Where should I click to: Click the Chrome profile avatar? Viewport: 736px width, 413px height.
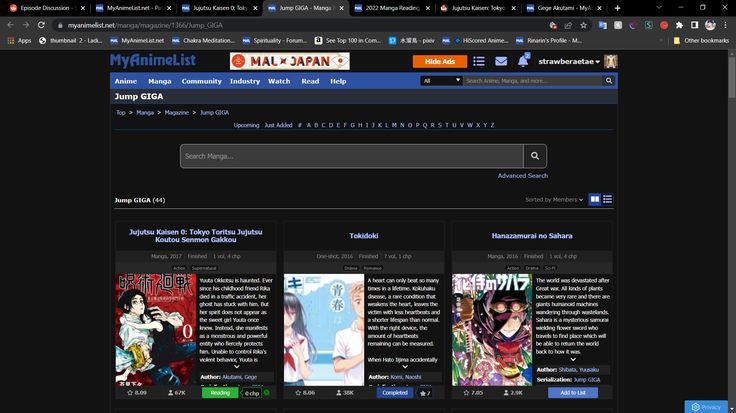click(710, 25)
